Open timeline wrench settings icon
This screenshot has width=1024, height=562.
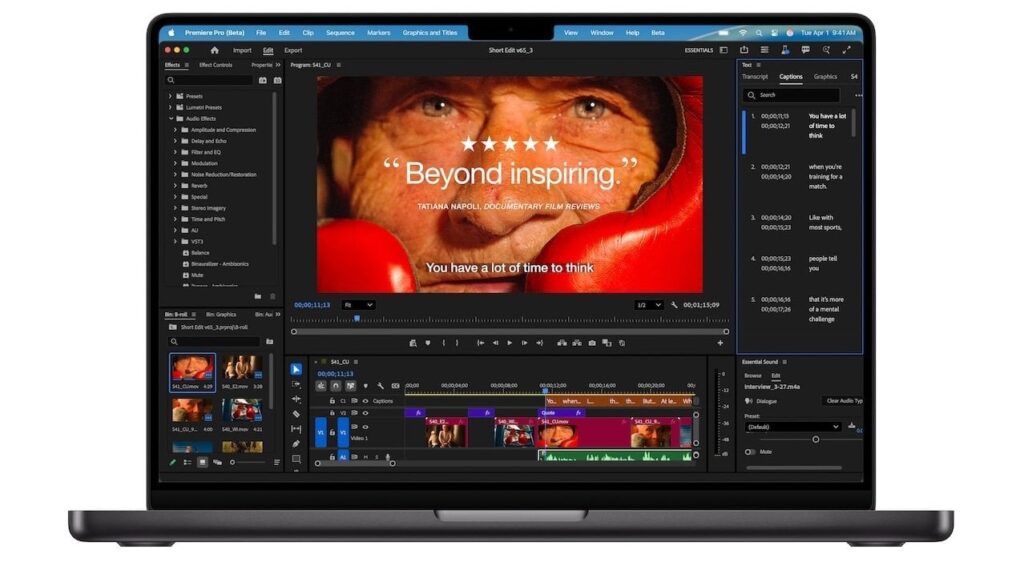tap(380, 386)
